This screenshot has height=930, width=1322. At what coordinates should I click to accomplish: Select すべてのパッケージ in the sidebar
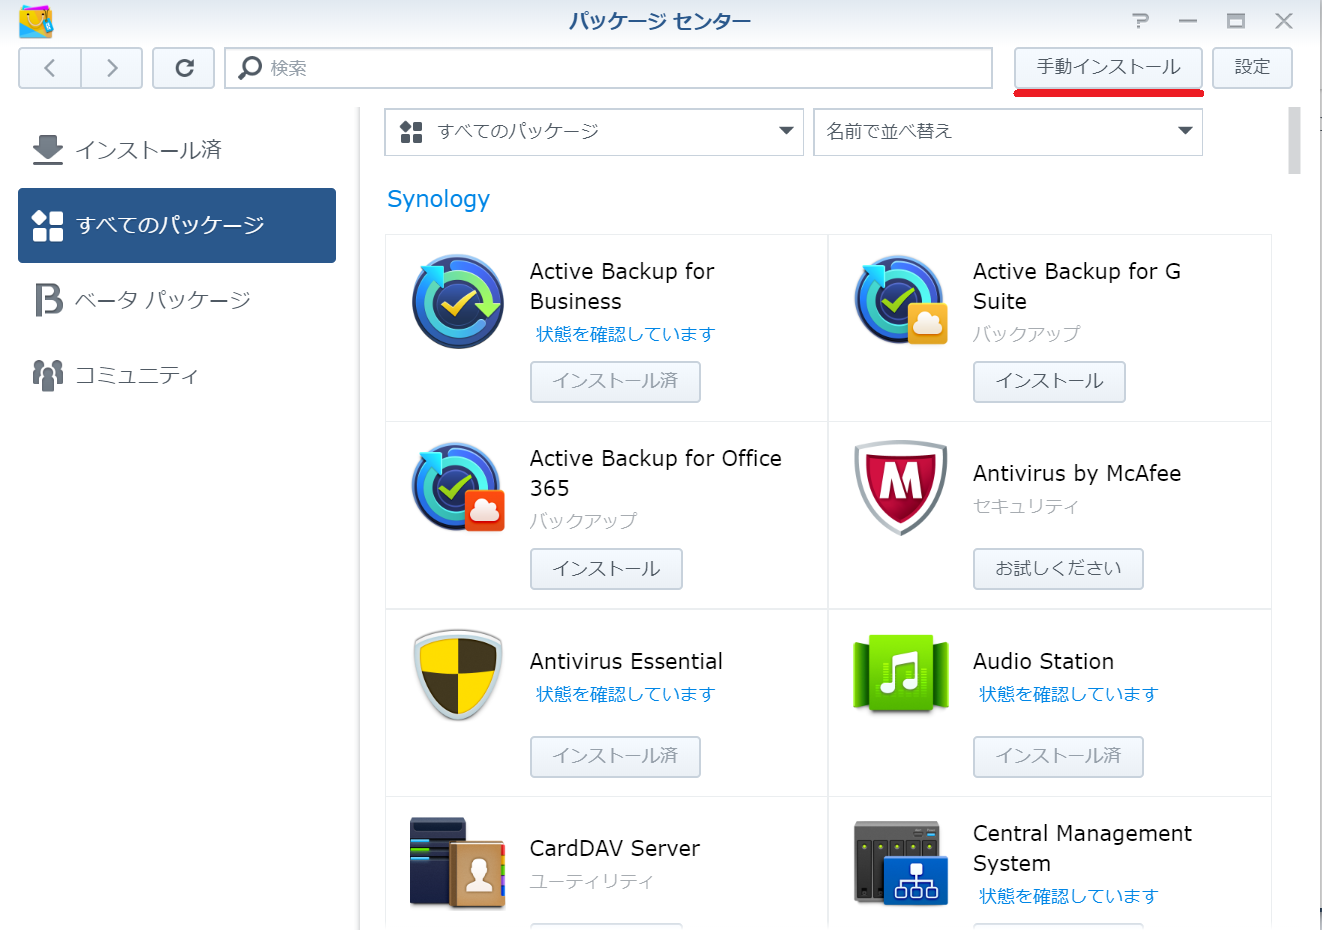pos(177,225)
